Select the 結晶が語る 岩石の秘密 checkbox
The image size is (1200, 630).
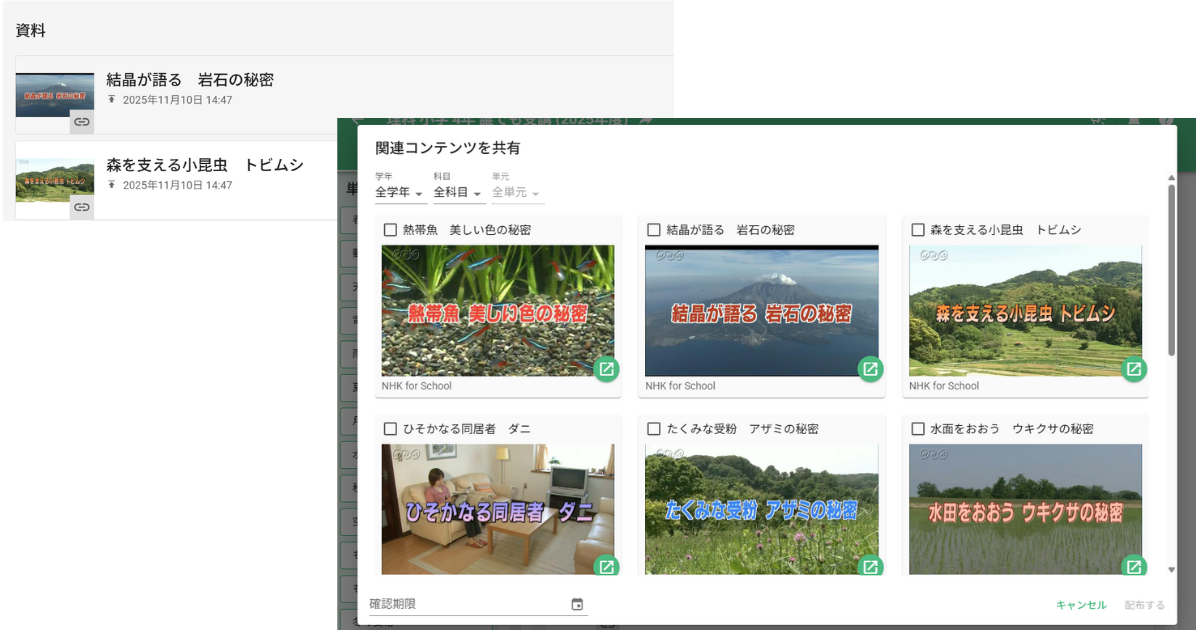[x=653, y=229]
